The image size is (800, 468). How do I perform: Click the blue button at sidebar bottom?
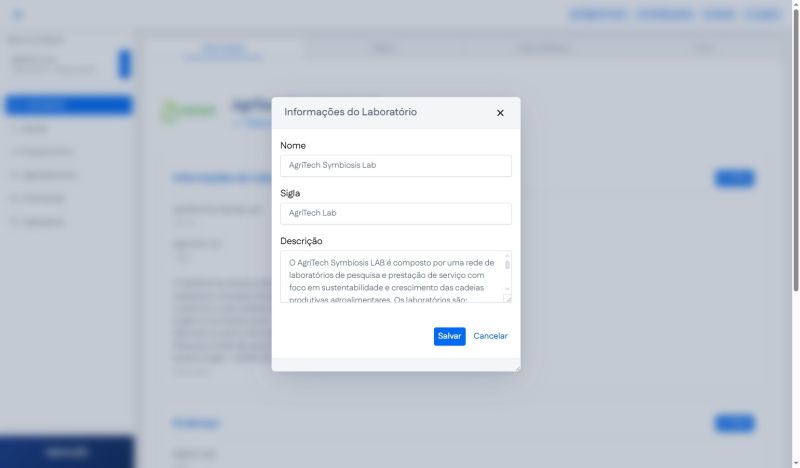click(67, 452)
